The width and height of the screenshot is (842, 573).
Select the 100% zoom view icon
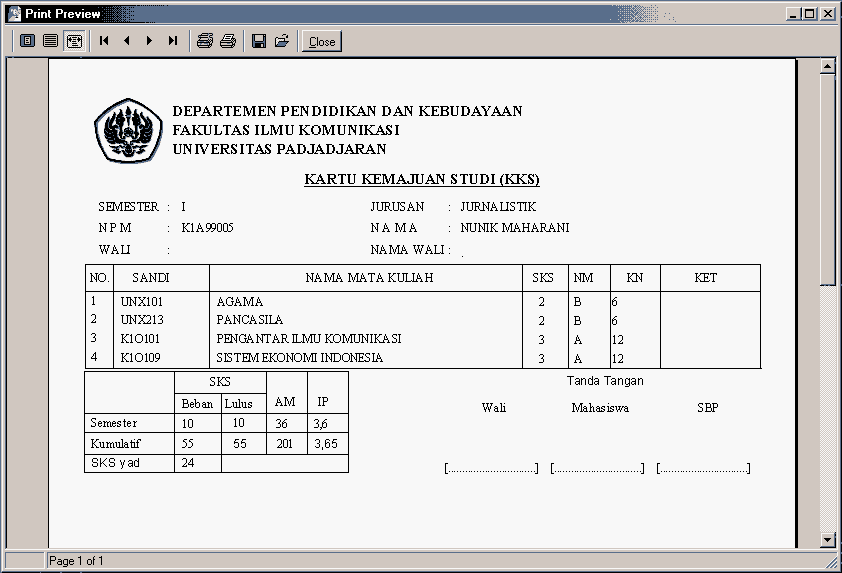[x=50, y=41]
